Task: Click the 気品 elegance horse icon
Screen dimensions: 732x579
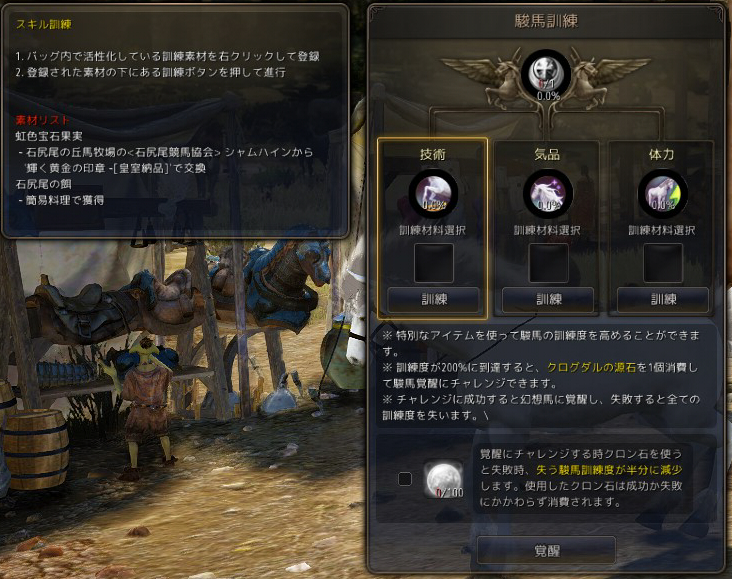Action: click(548, 194)
